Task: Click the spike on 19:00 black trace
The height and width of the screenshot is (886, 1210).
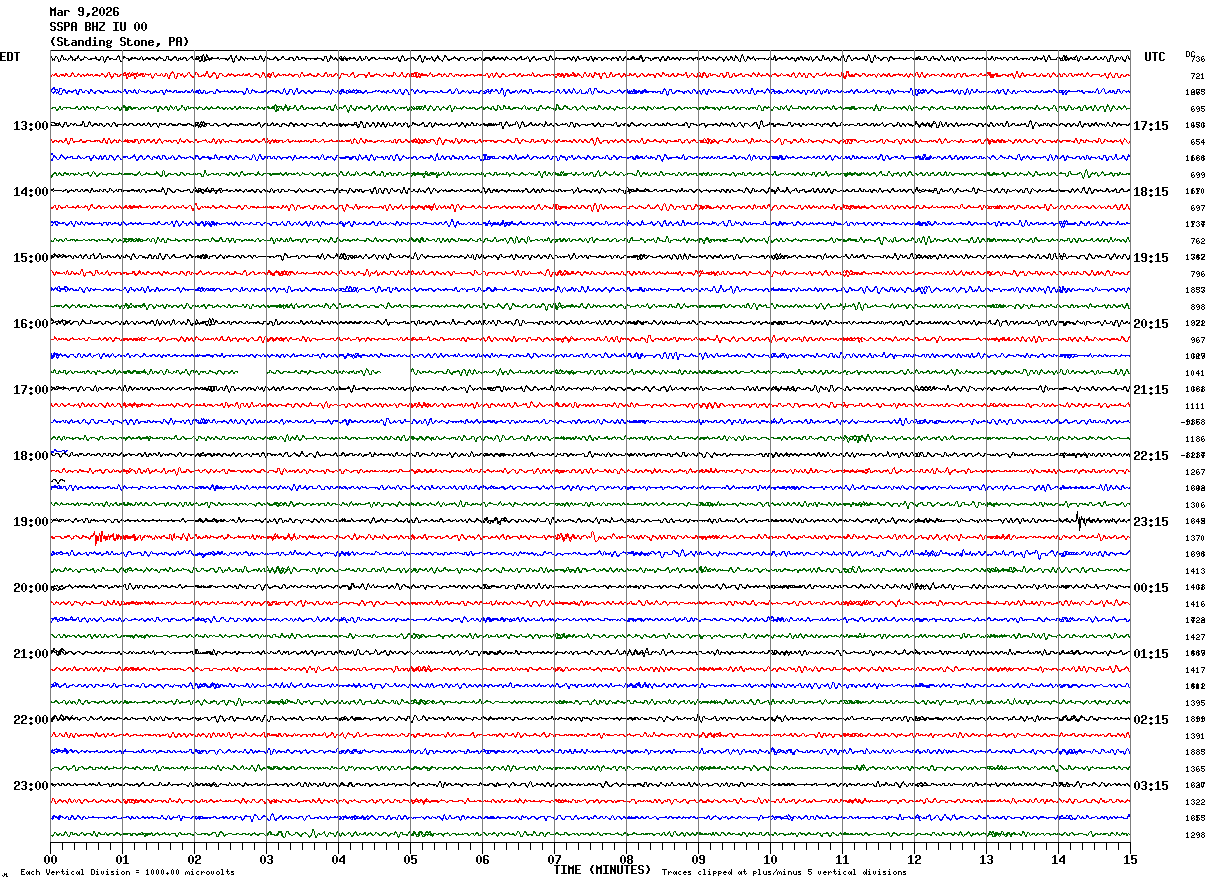Action: click(1080, 520)
